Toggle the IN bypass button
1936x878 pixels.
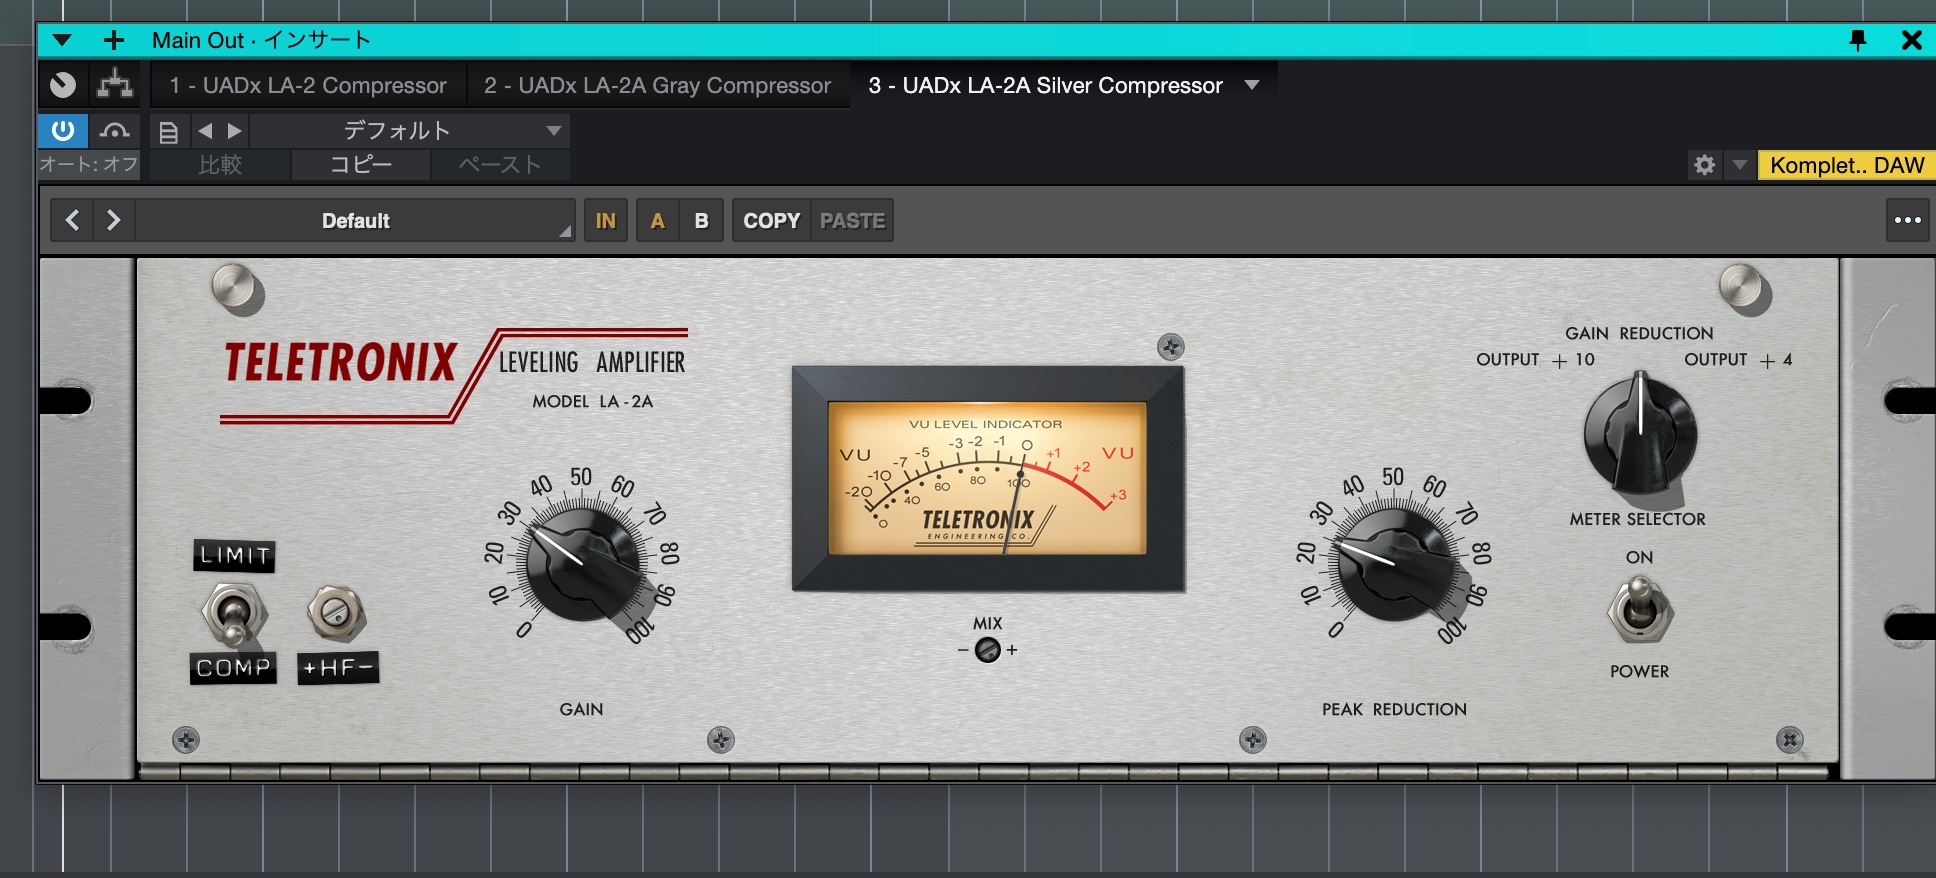606,221
